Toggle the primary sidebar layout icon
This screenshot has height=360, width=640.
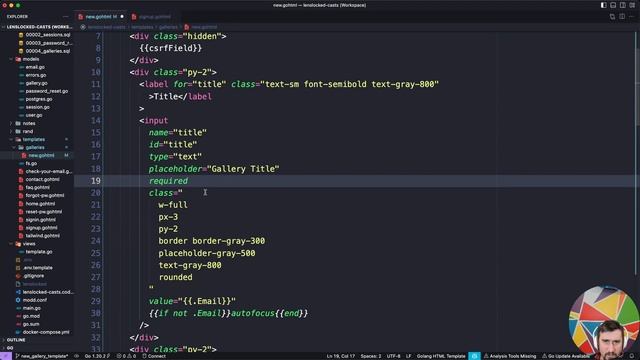click(x=603, y=5)
